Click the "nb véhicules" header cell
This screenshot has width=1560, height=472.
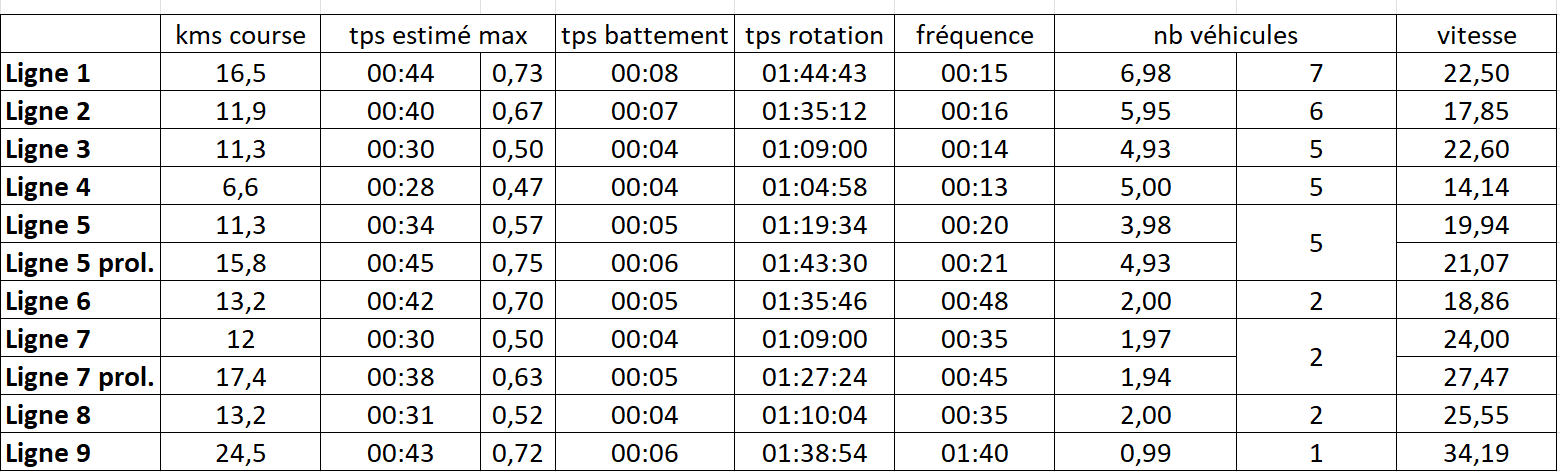pos(1225,36)
